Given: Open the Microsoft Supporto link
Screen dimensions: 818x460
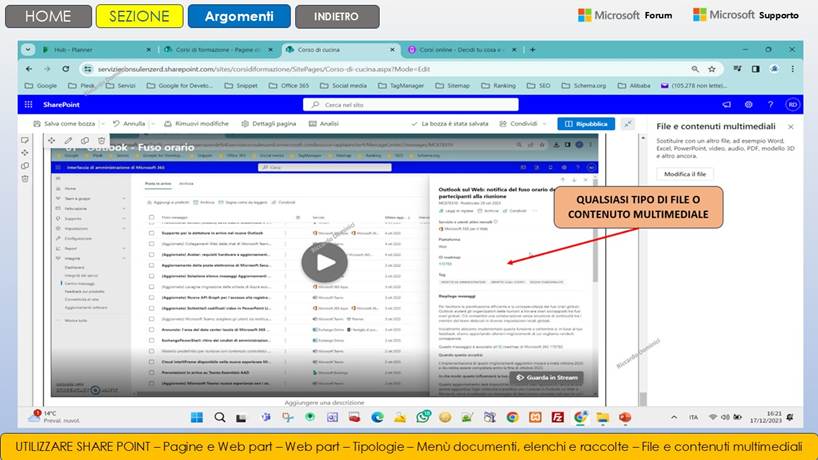Looking at the screenshot, I should tap(746, 15).
